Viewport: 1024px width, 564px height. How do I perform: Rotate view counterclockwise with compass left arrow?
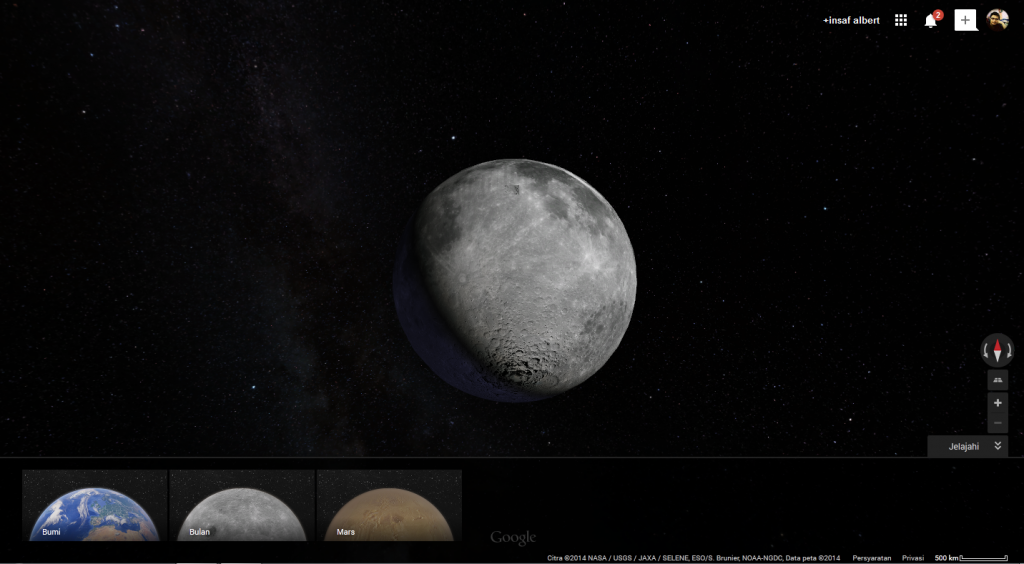(986, 350)
